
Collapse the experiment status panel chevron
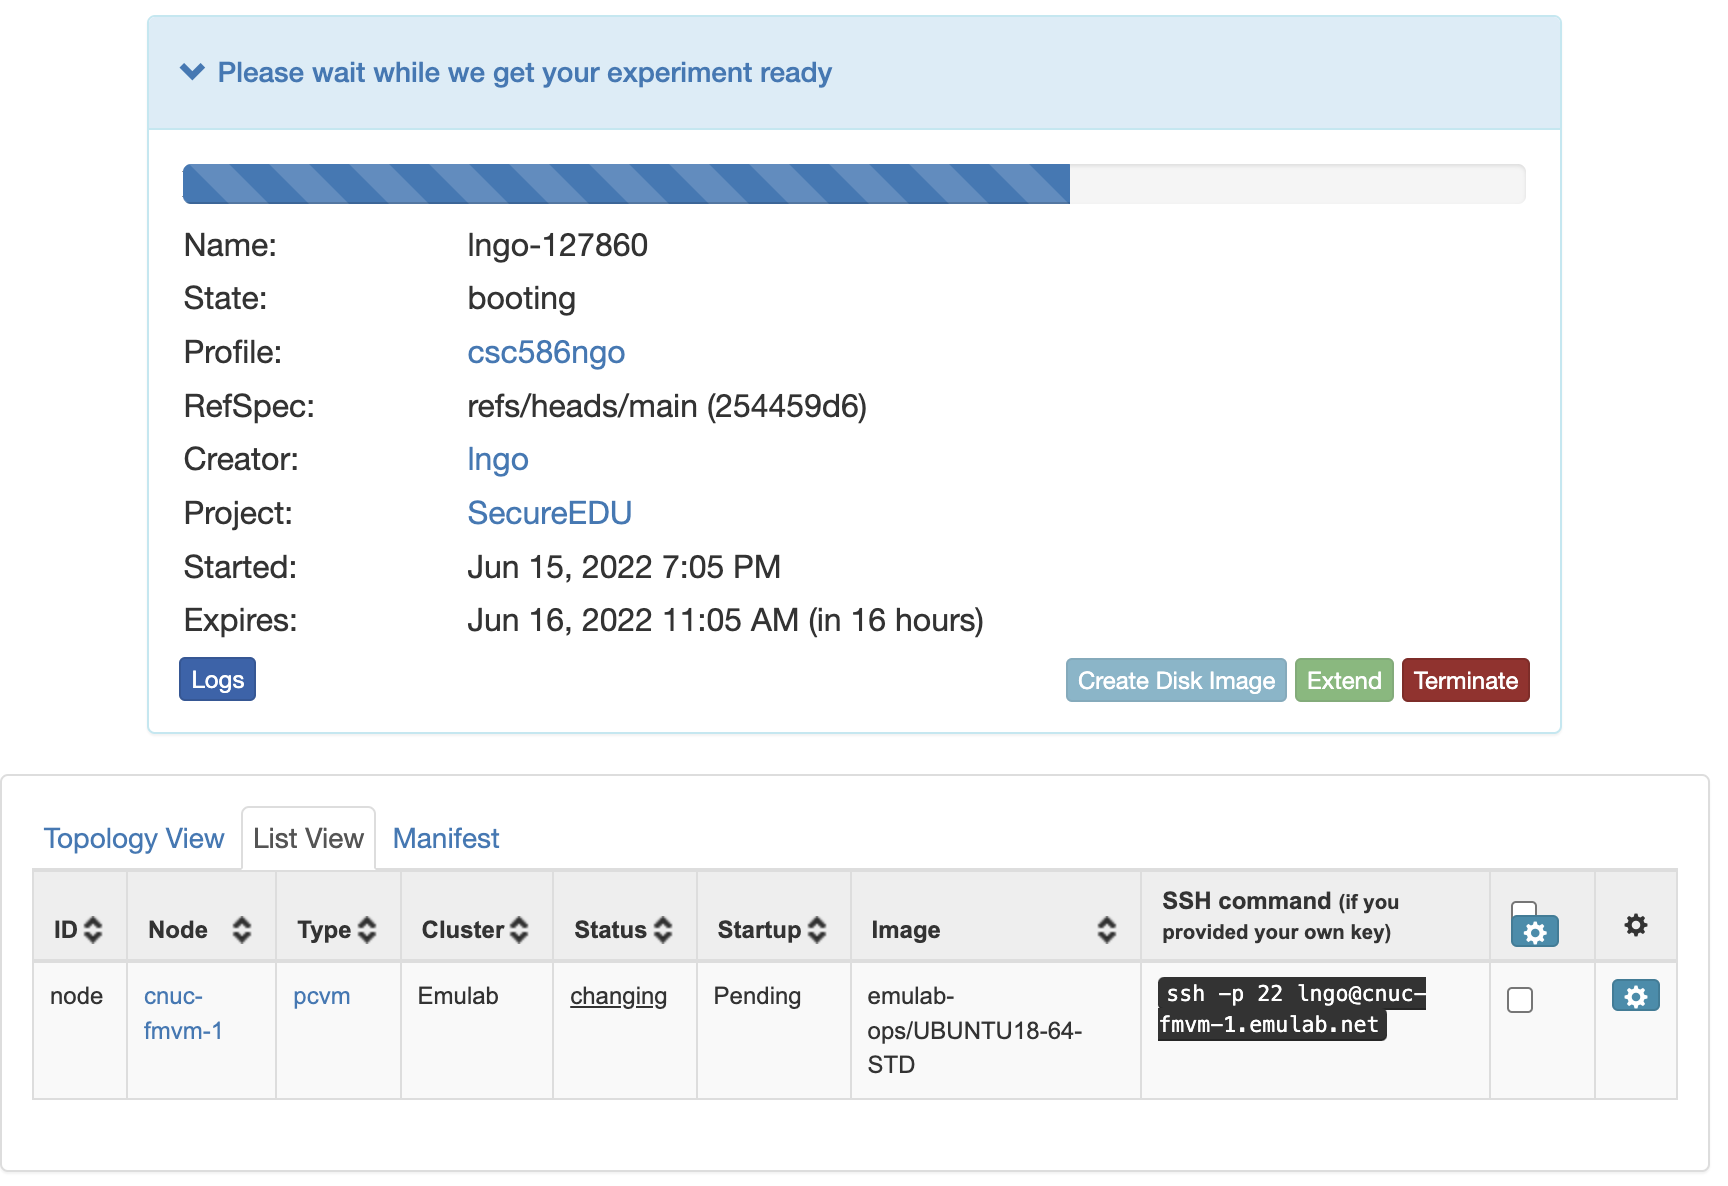[x=192, y=72]
